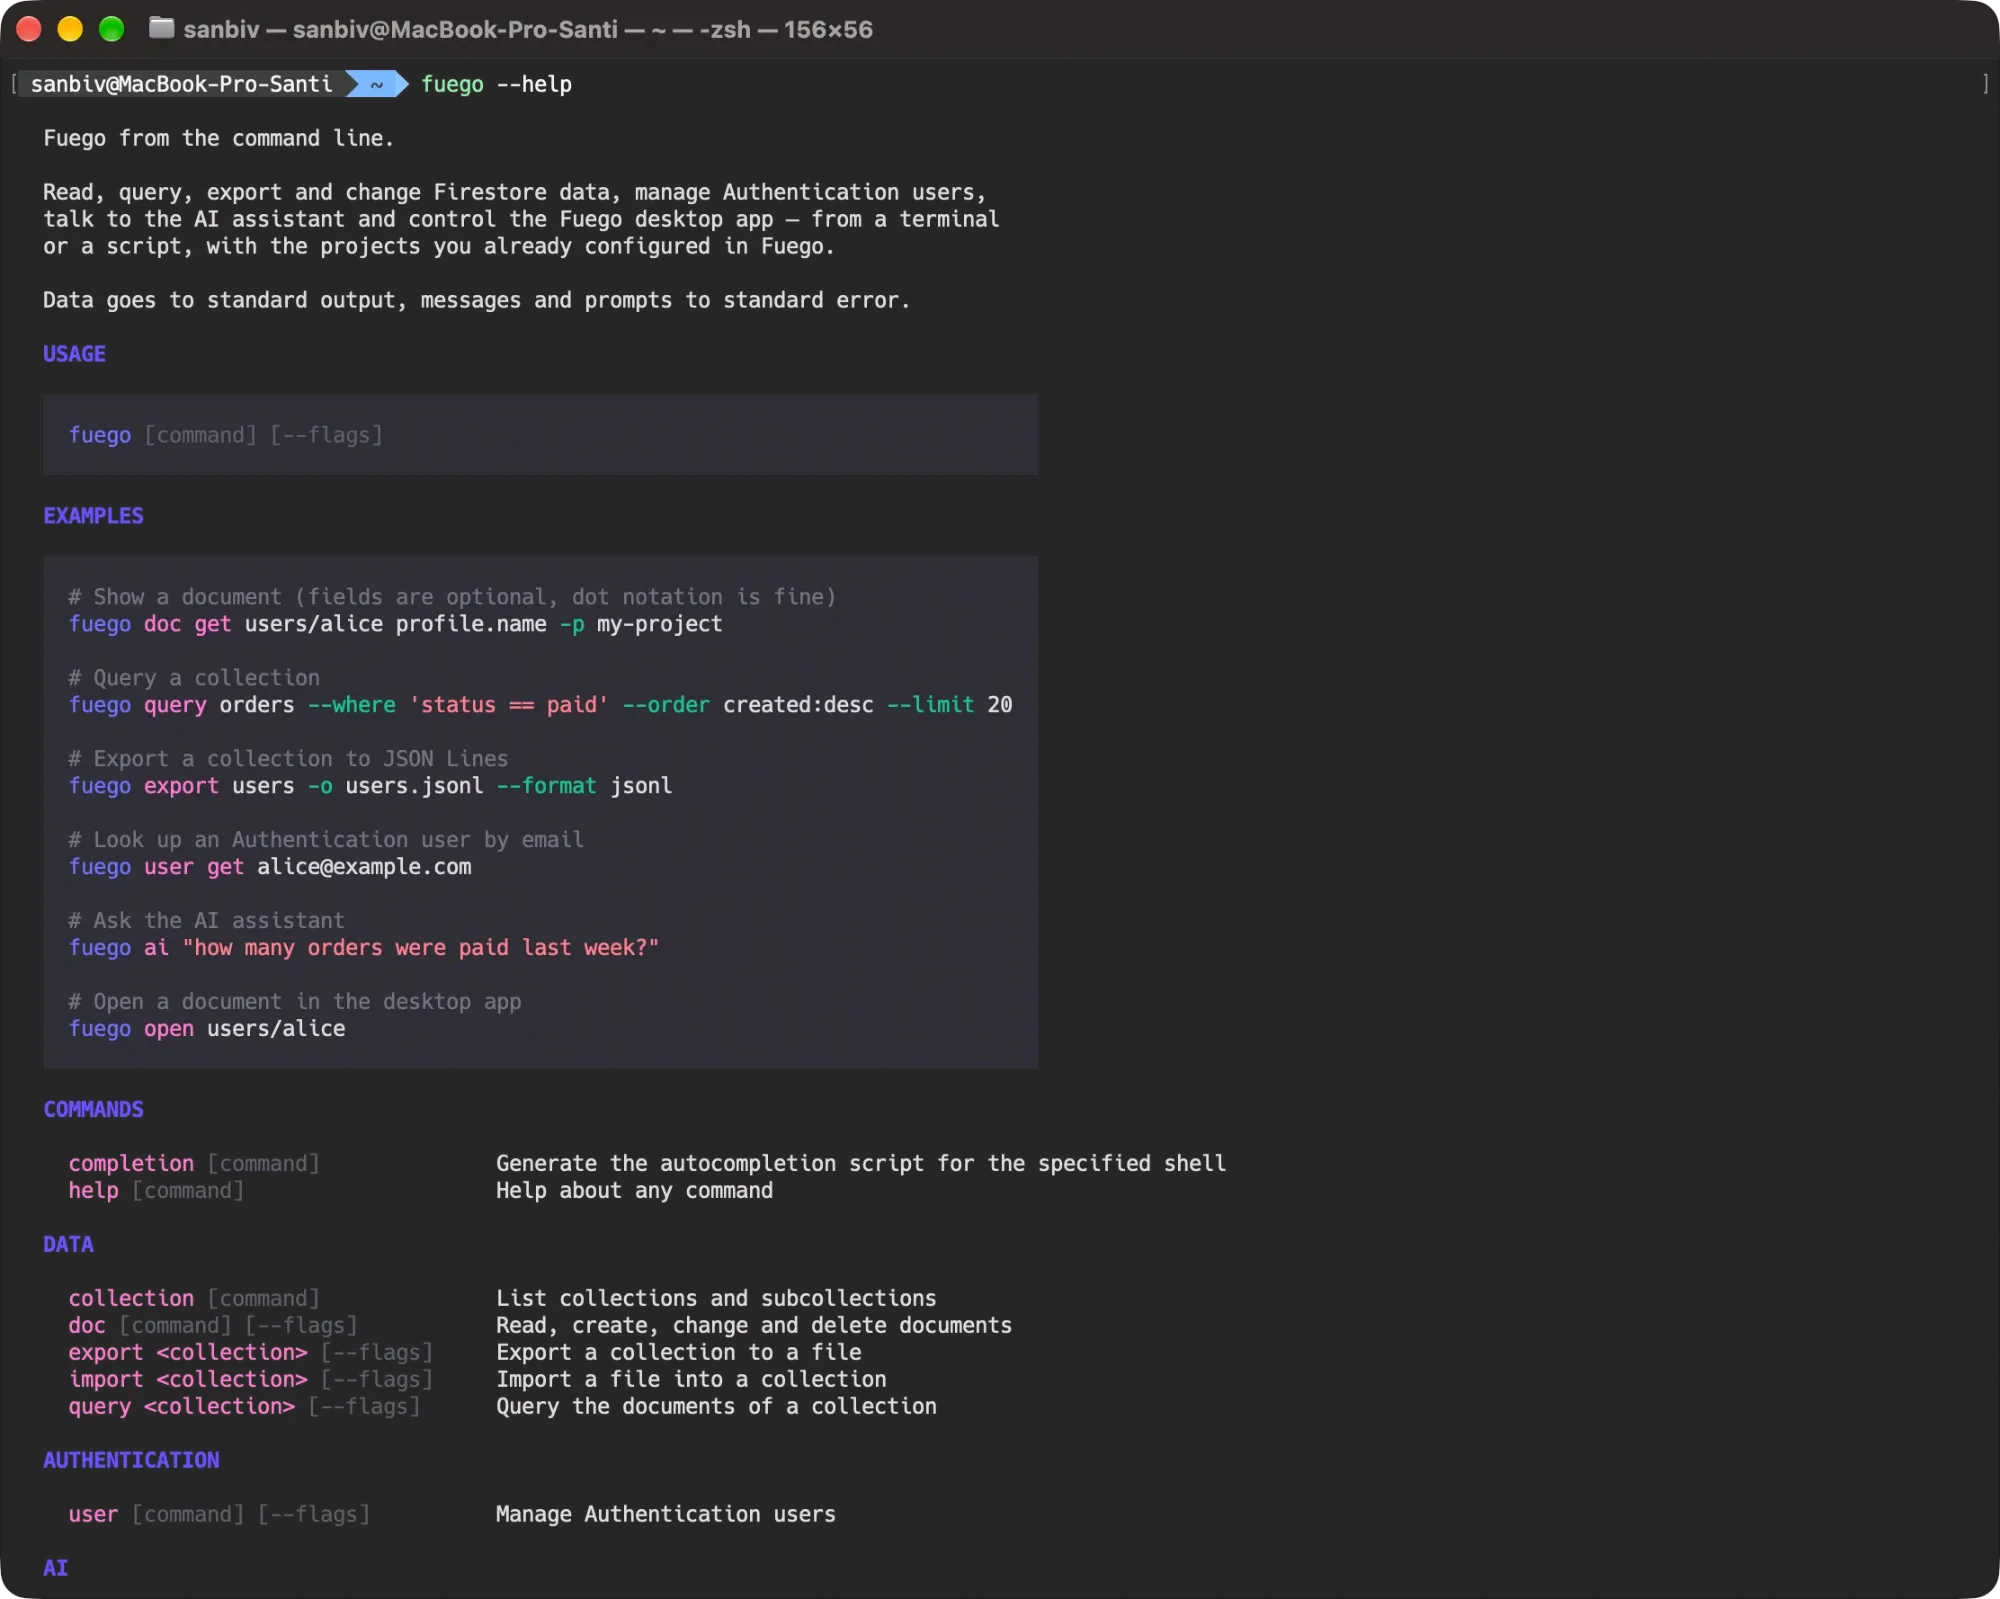Click the line starting 'or a script, with the projects'

coord(439,246)
